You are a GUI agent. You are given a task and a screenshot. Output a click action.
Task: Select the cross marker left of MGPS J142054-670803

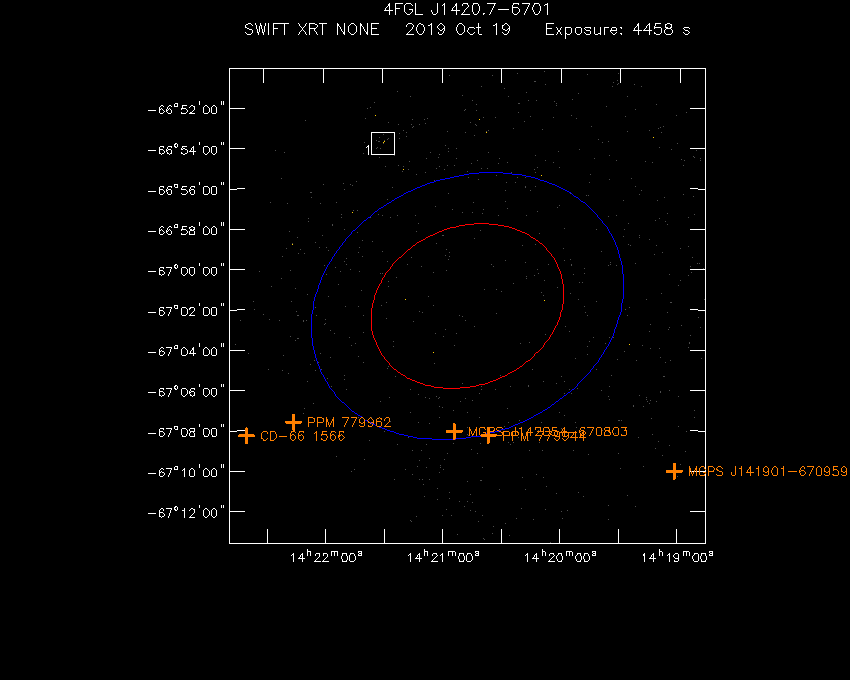pyautogui.click(x=454, y=432)
